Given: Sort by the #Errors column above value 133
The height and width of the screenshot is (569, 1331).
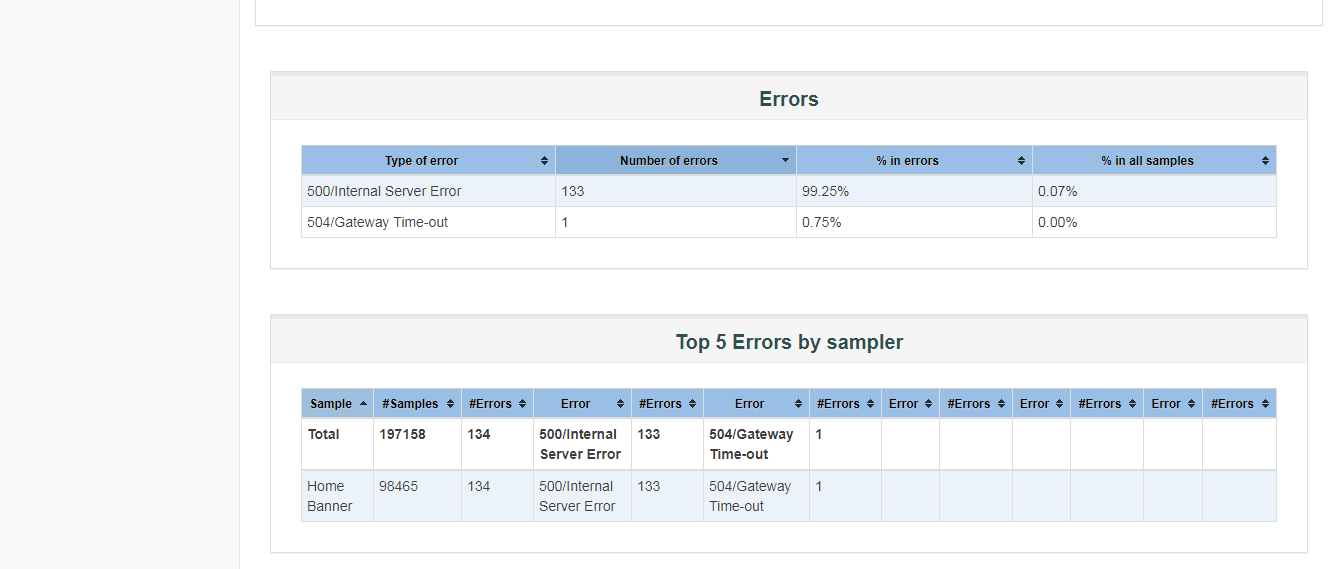Looking at the screenshot, I should (667, 404).
